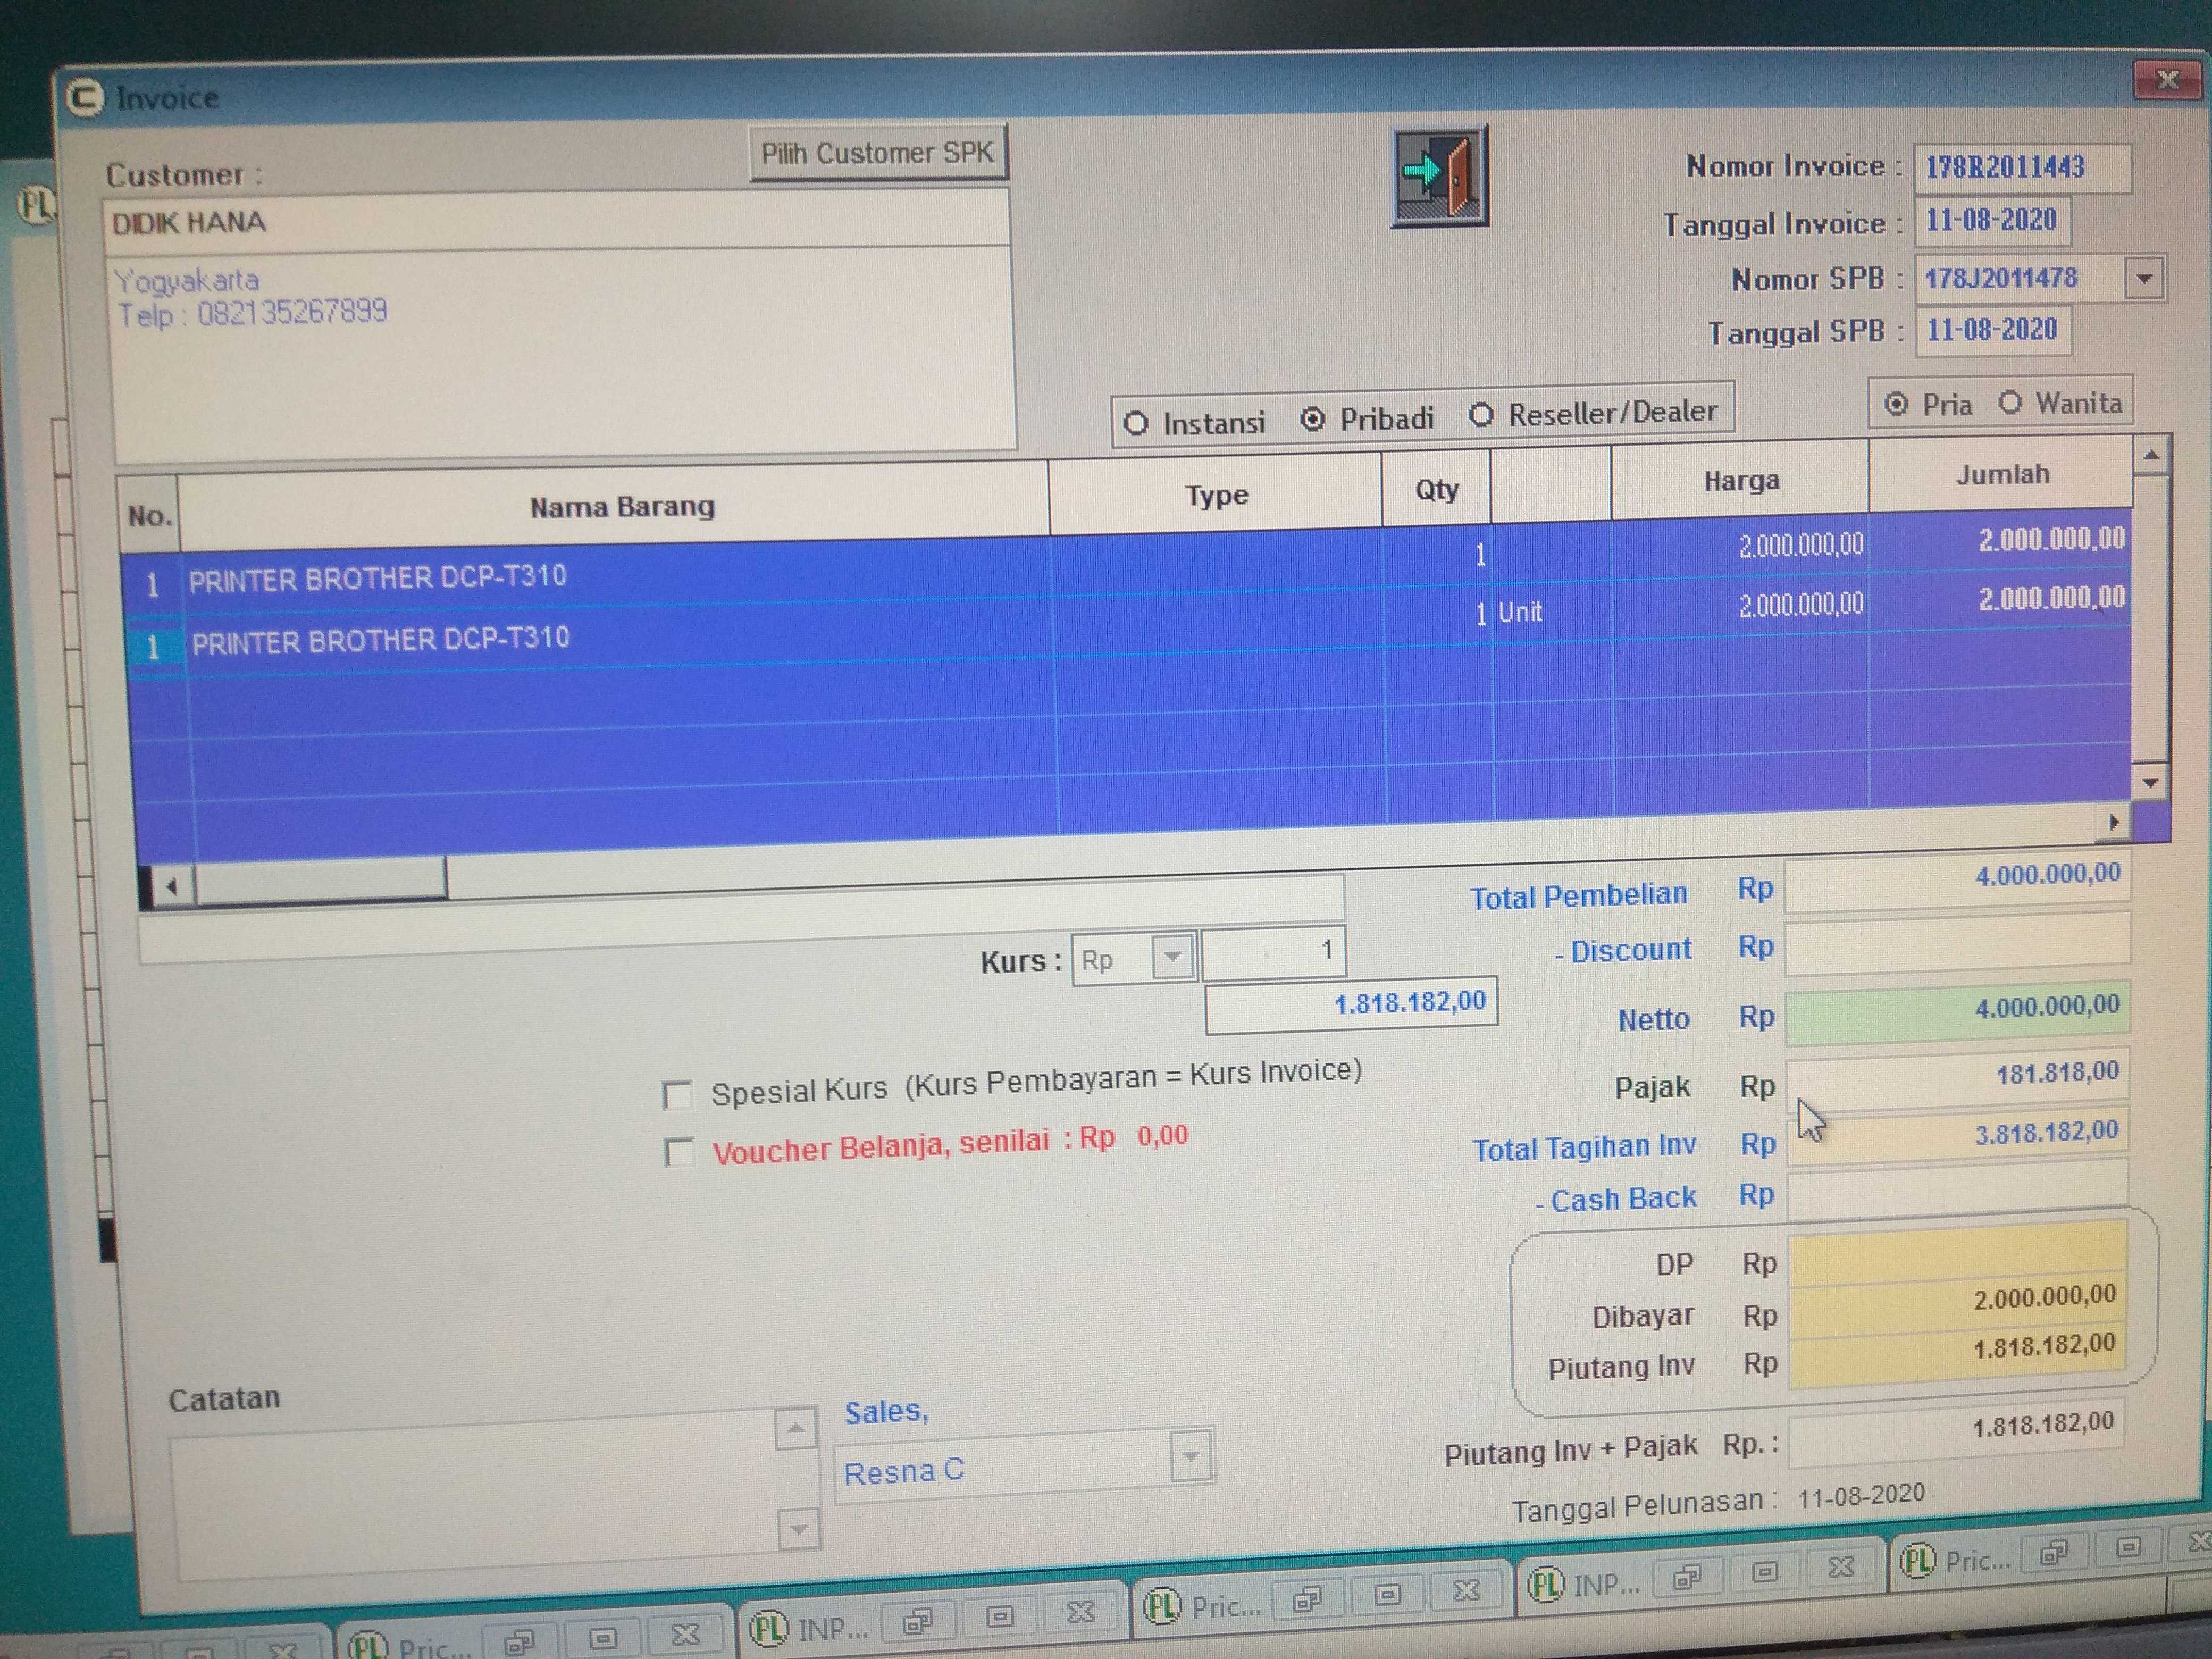The image size is (2212, 1659).
Task: Click the Catatan box scroll-up arrow
Action: point(796,1429)
